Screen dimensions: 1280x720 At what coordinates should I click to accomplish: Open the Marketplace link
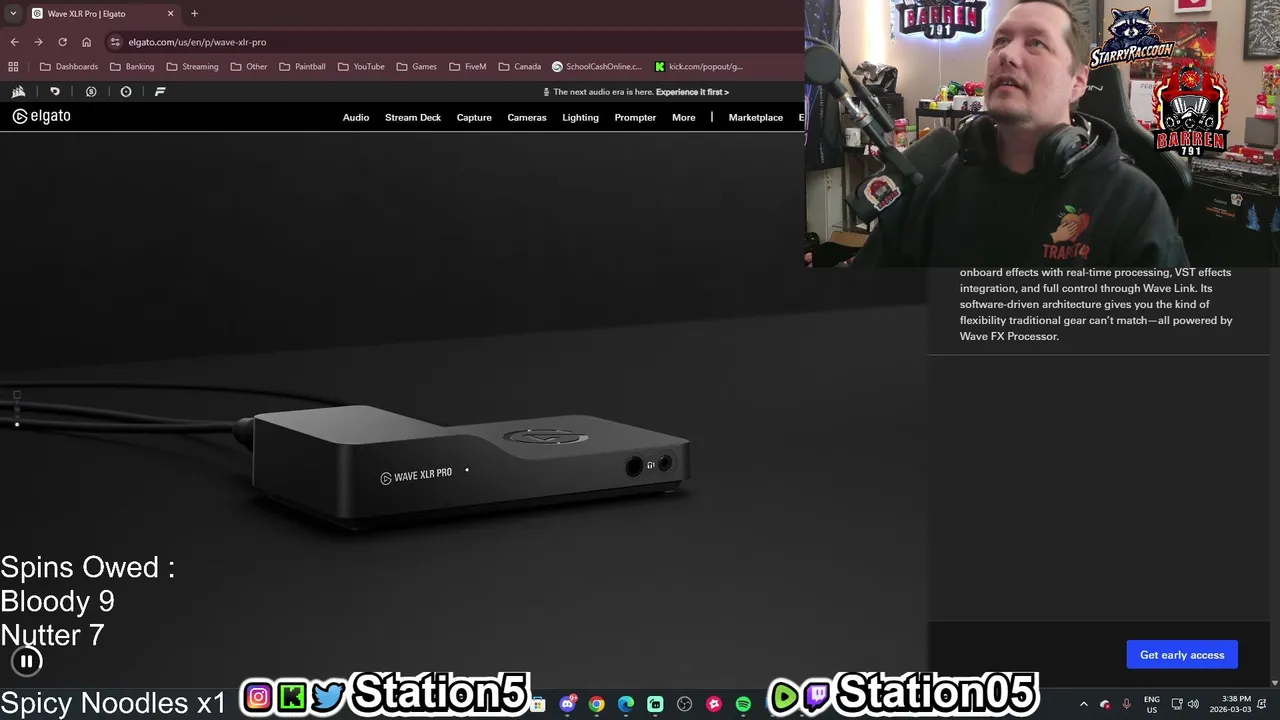click(756, 118)
